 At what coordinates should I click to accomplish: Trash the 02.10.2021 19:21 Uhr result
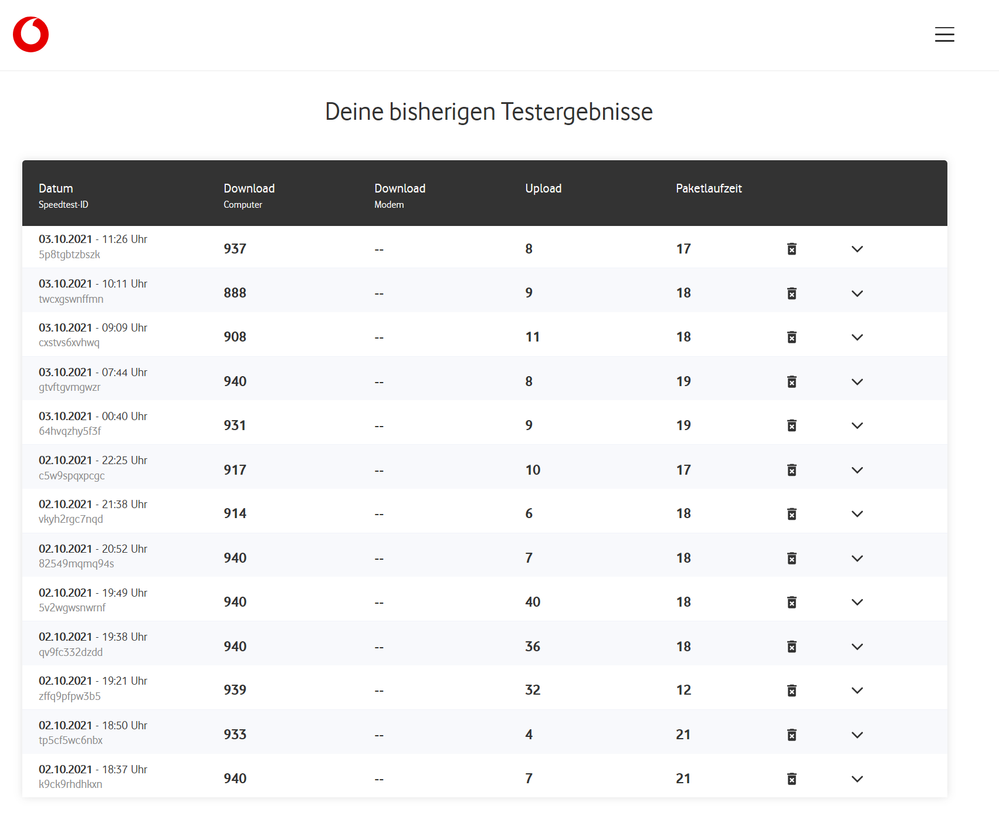click(791, 690)
